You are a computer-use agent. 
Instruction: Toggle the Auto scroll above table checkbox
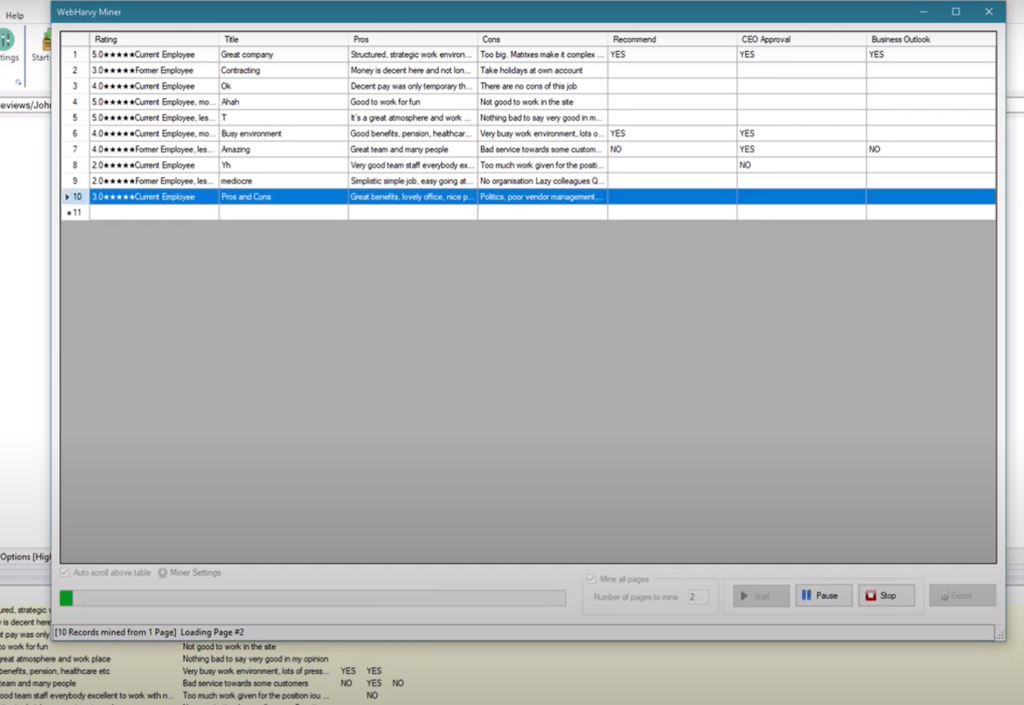pos(66,573)
